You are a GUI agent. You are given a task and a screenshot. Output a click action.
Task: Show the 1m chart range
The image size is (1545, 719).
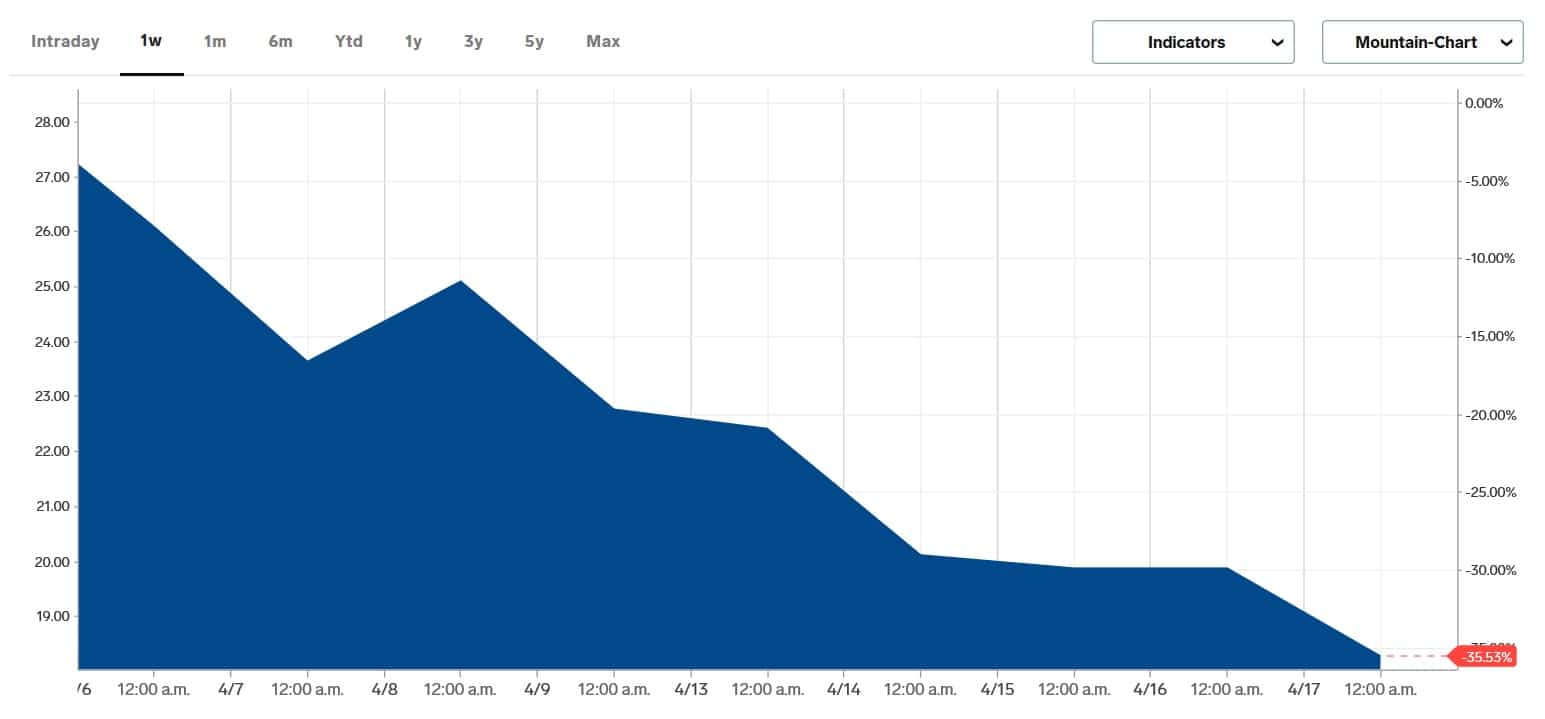pos(215,42)
